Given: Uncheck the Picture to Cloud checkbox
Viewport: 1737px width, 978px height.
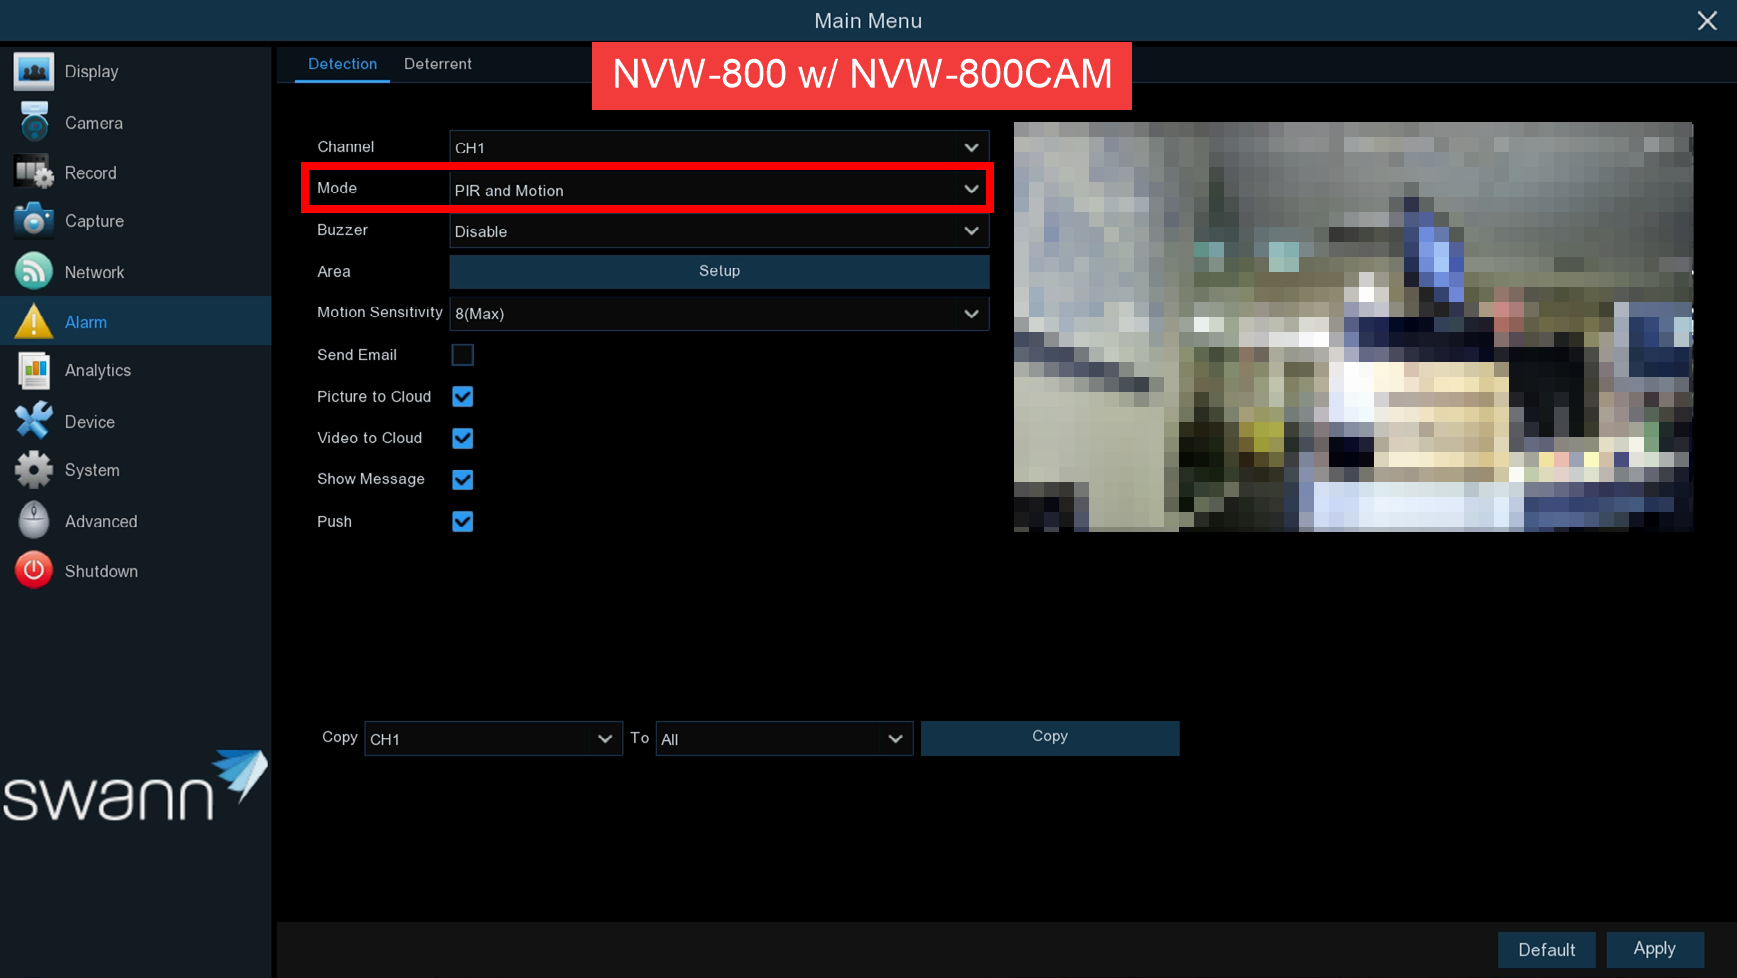Looking at the screenshot, I should click(462, 397).
